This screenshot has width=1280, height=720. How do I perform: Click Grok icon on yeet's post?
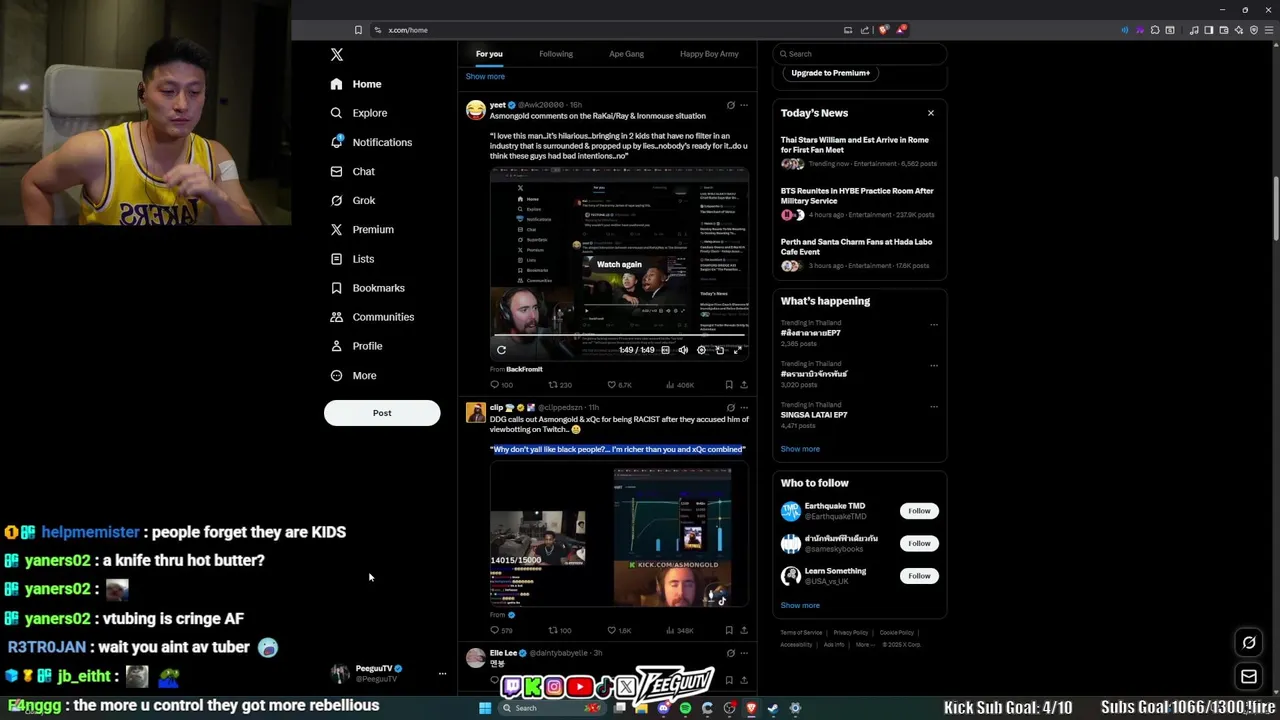[730, 105]
